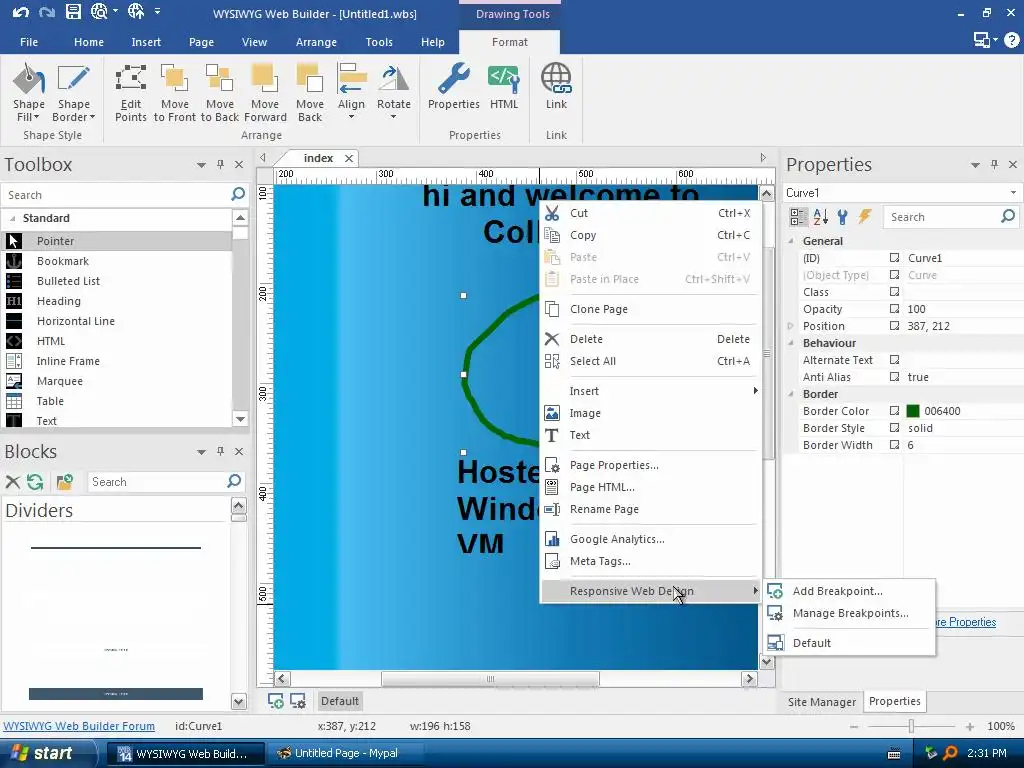1024x768 pixels.
Task: Toggle the box next to Opacity property
Action: click(895, 309)
